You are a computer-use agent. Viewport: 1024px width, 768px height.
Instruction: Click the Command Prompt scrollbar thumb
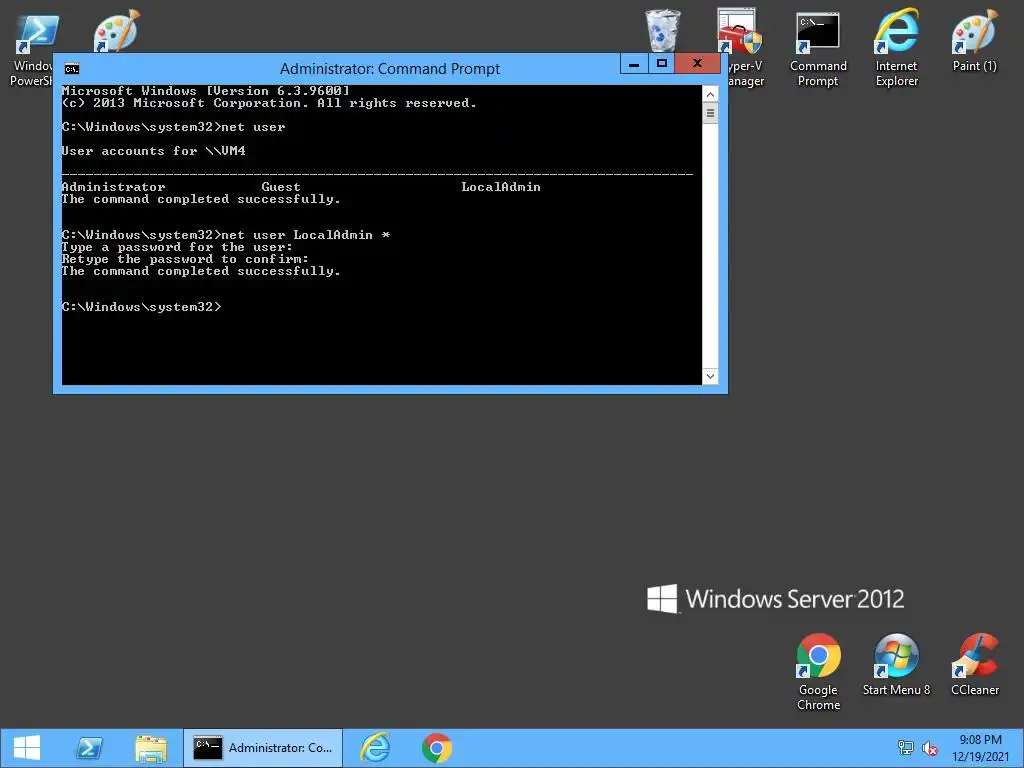[x=710, y=113]
